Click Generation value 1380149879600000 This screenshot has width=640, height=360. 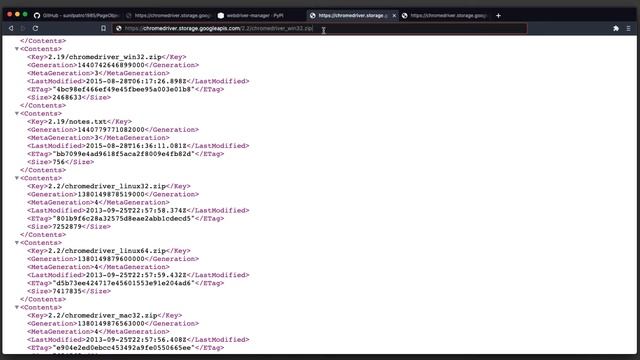coord(111,259)
